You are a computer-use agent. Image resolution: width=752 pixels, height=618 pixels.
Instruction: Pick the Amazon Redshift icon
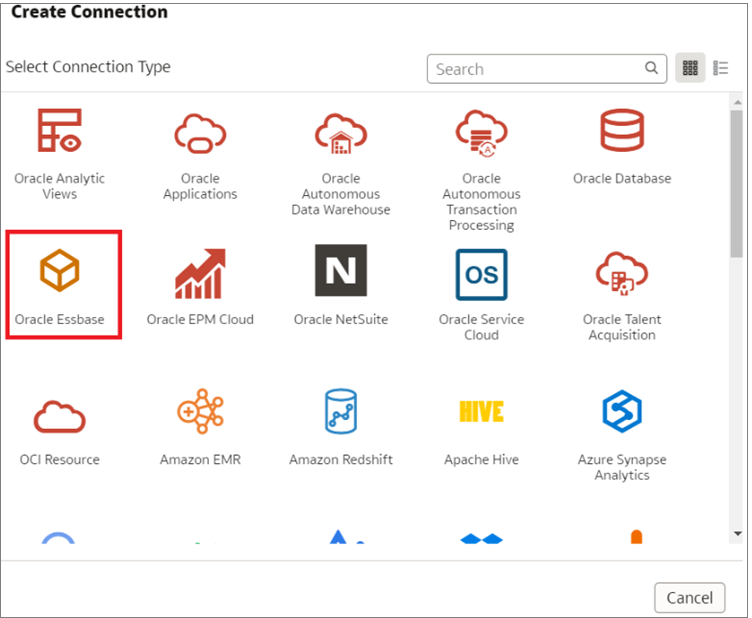tap(341, 411)
